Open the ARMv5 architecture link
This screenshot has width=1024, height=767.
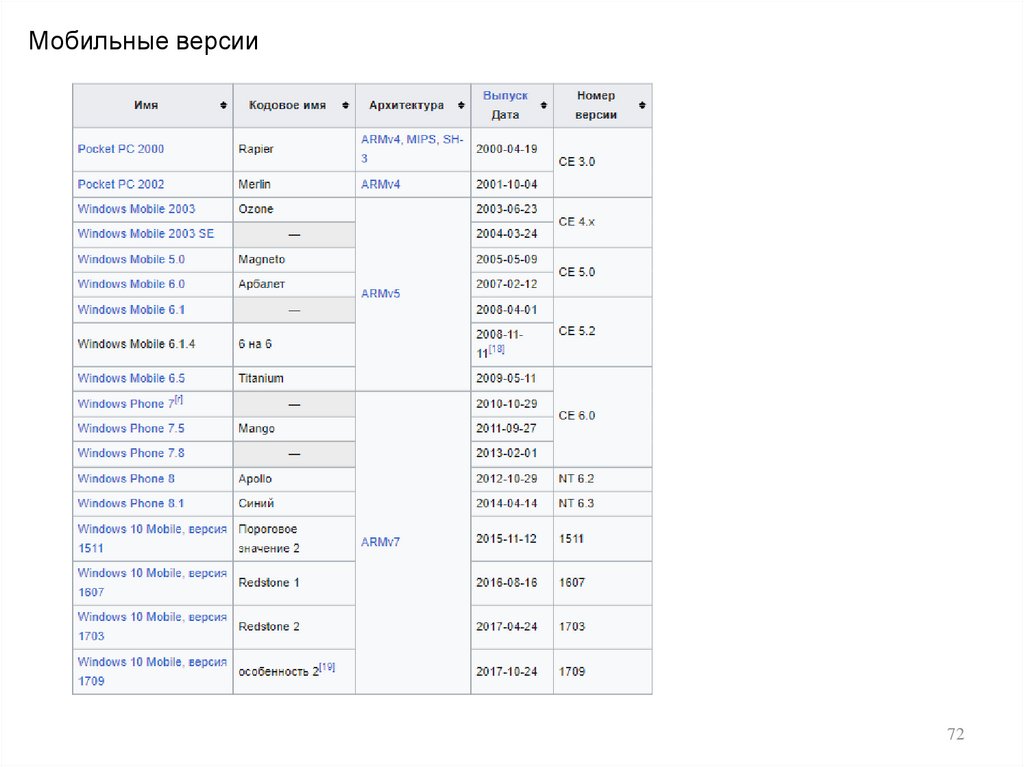click(381, 294)
